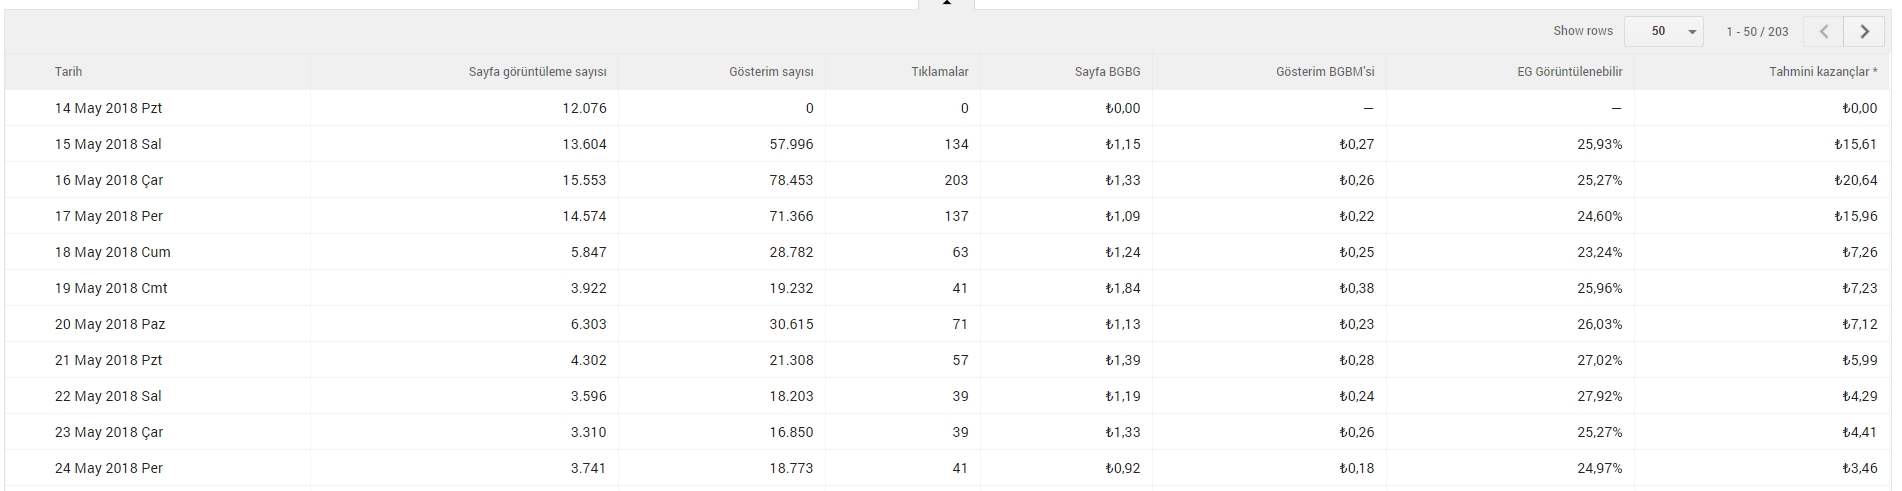Screen dimensions: 1902x491
Task: Click the 27,92% viewable cell
Action: [x=1600, y=396]
